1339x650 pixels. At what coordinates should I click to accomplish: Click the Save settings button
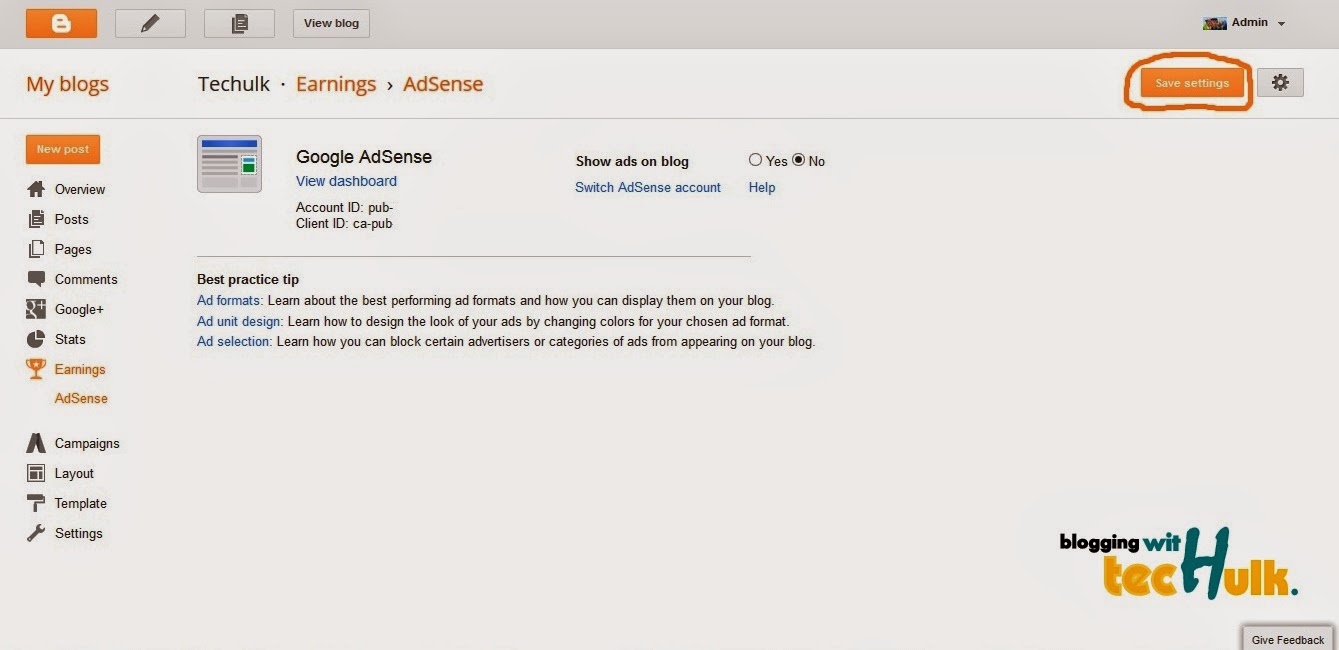1192,83
